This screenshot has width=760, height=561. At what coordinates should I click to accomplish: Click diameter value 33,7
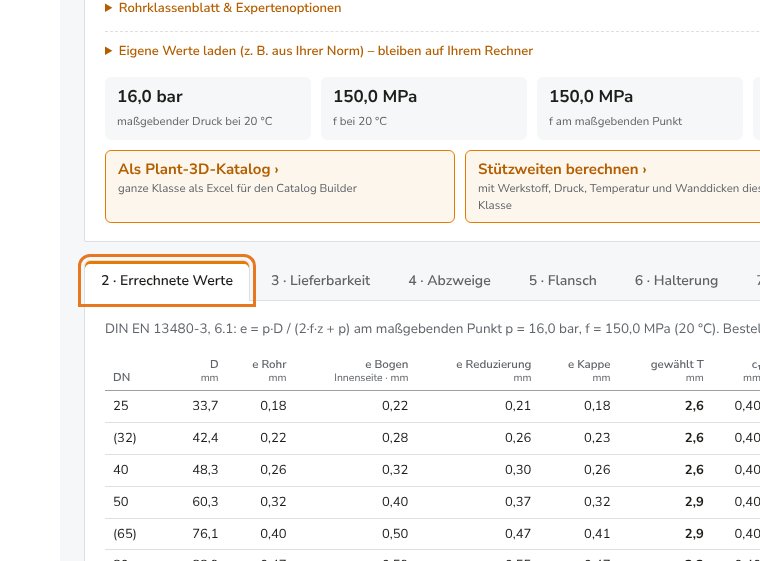coord(205,405)
